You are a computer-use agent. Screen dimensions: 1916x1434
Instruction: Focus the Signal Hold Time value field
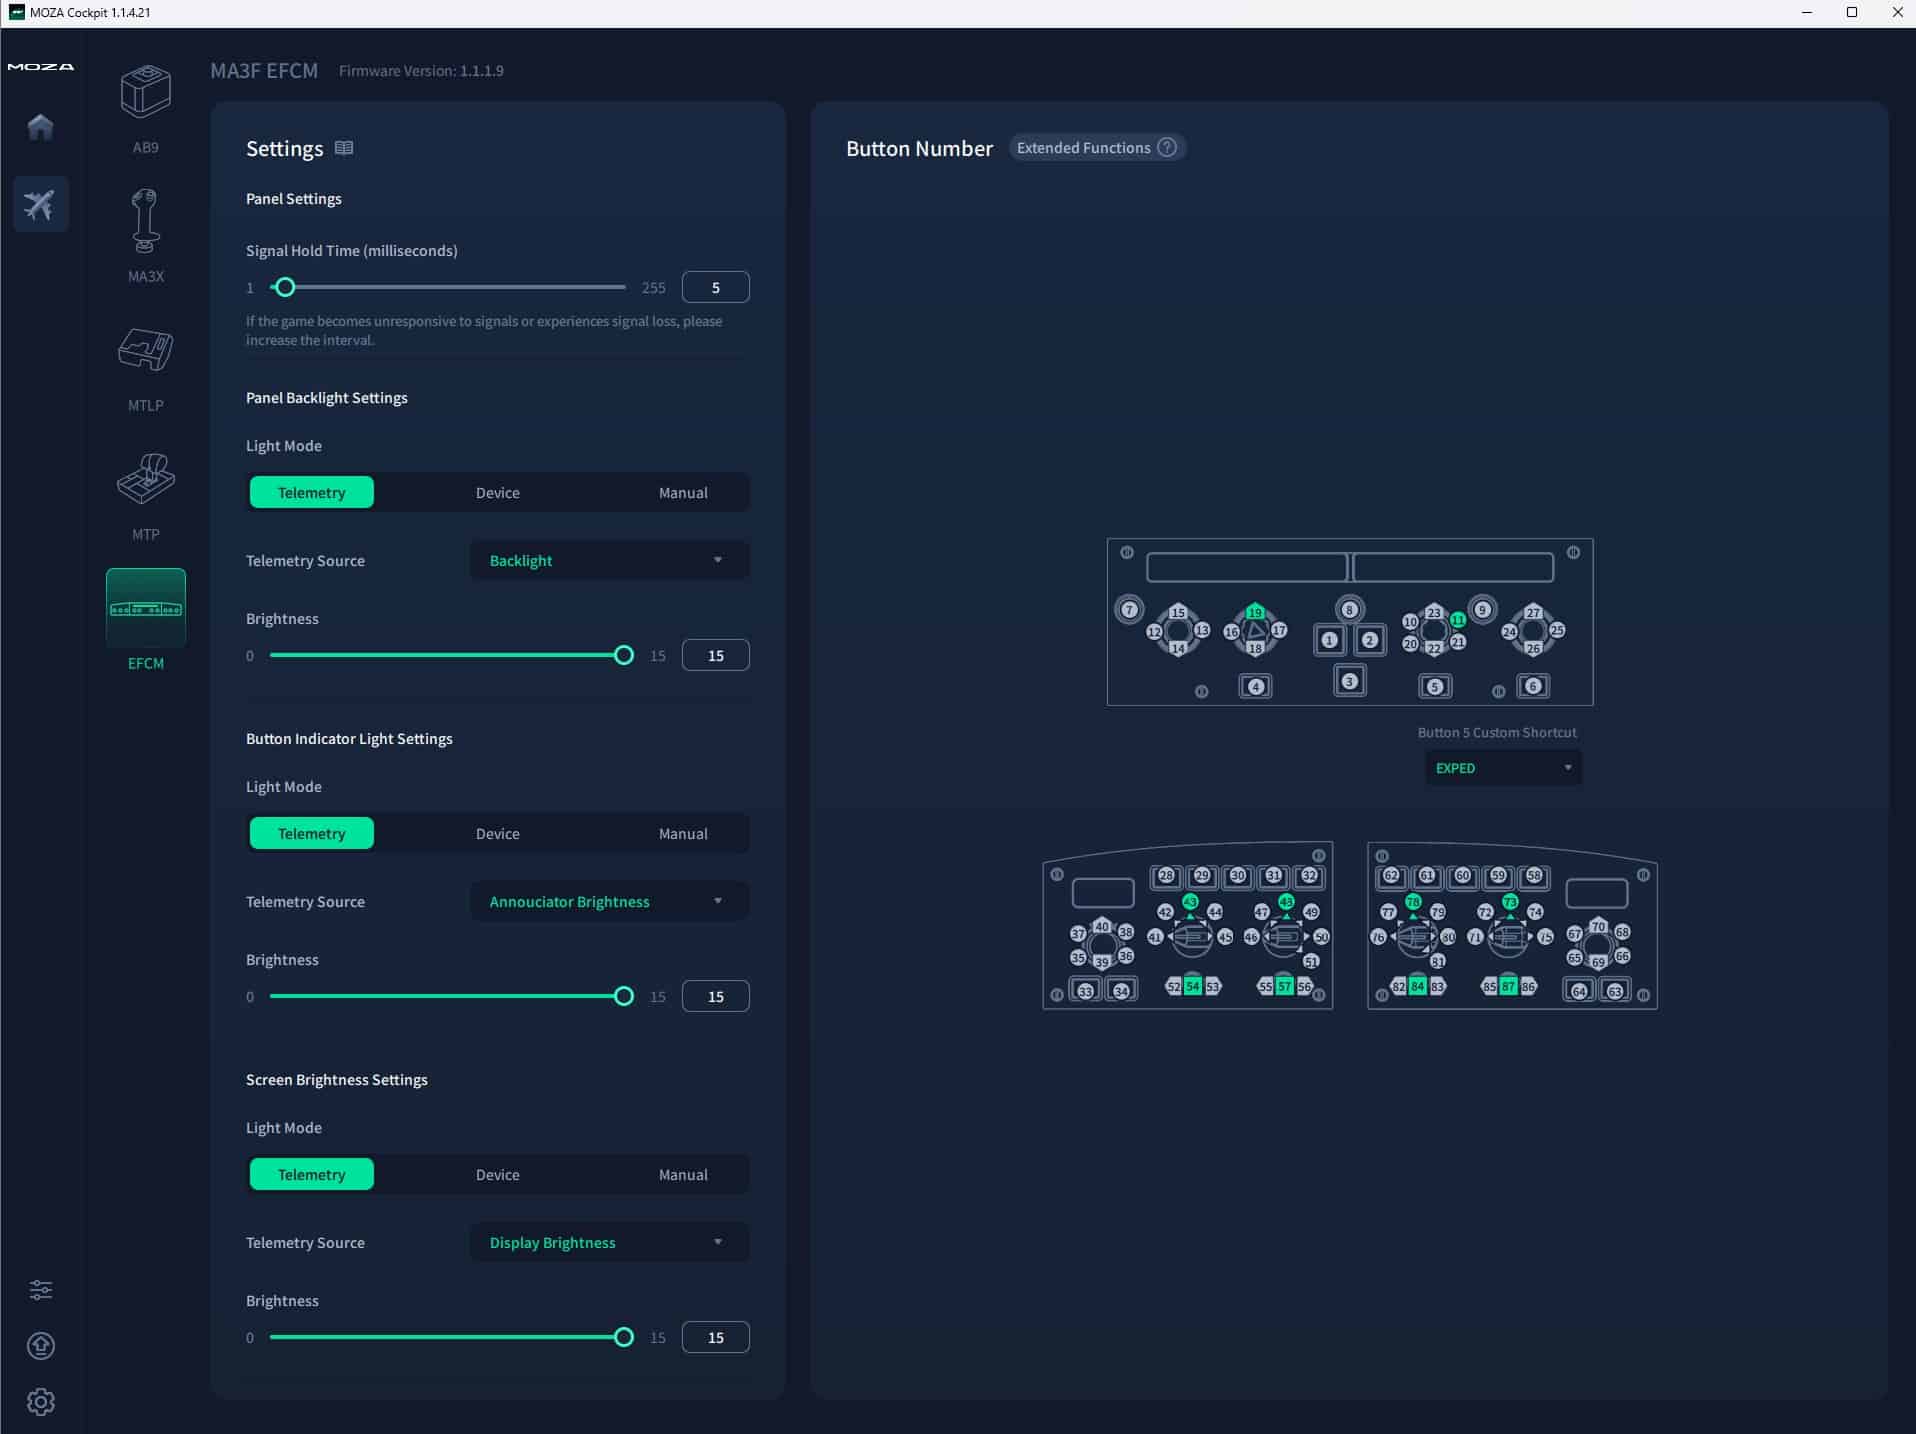[x=715, y=287]
